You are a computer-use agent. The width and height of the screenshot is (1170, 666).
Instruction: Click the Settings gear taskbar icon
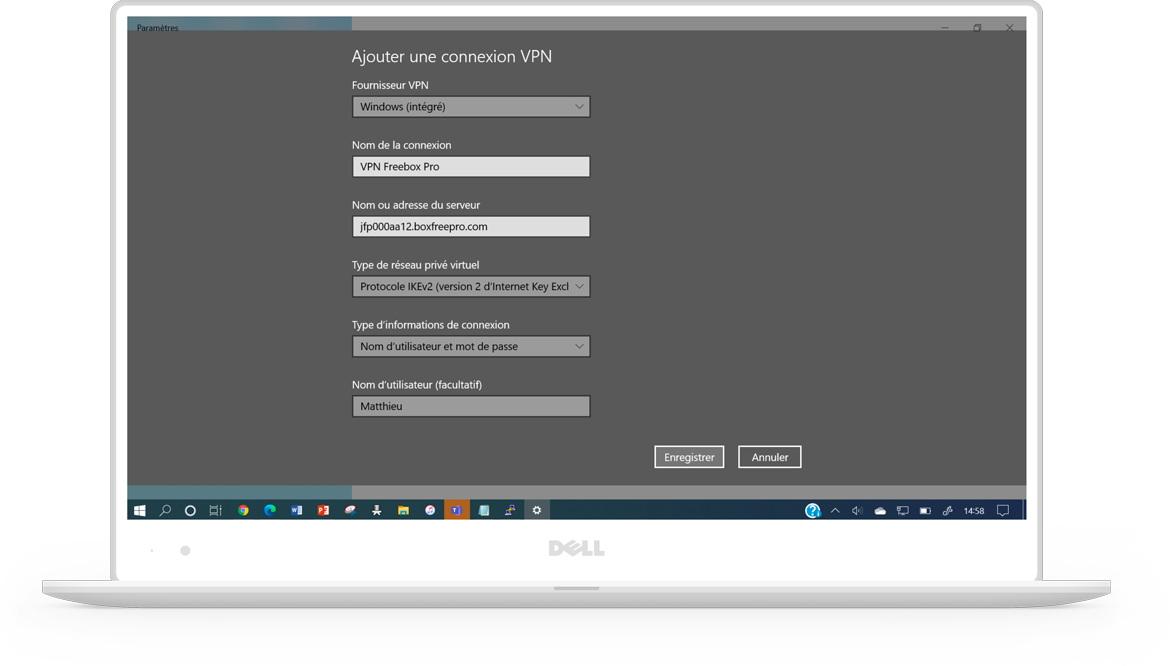537,510
